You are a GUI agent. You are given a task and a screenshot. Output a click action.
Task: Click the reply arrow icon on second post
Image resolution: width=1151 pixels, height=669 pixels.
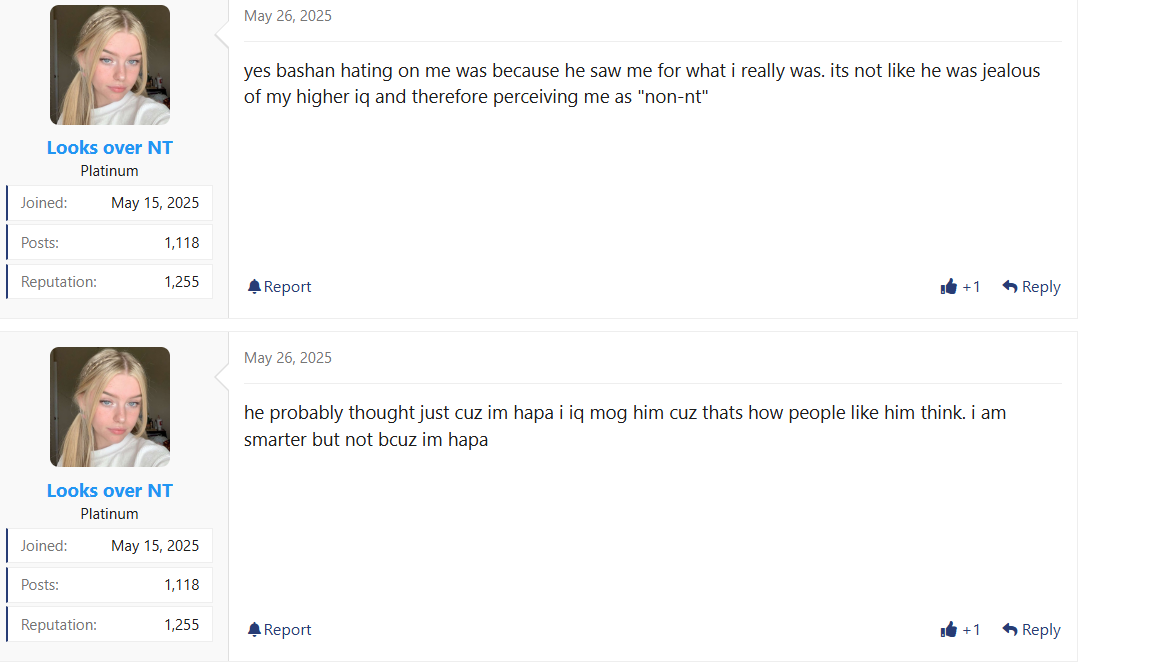click(x=1010, y=630)
